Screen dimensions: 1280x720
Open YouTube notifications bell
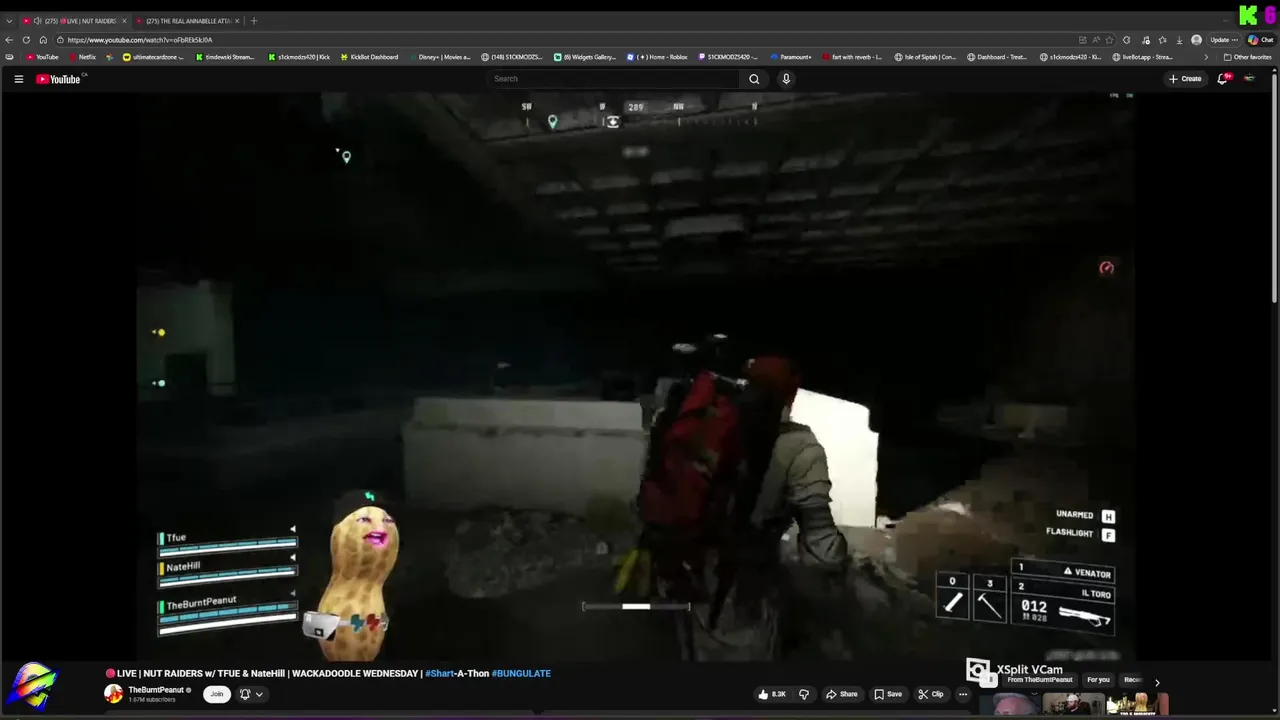(1222, 79)
